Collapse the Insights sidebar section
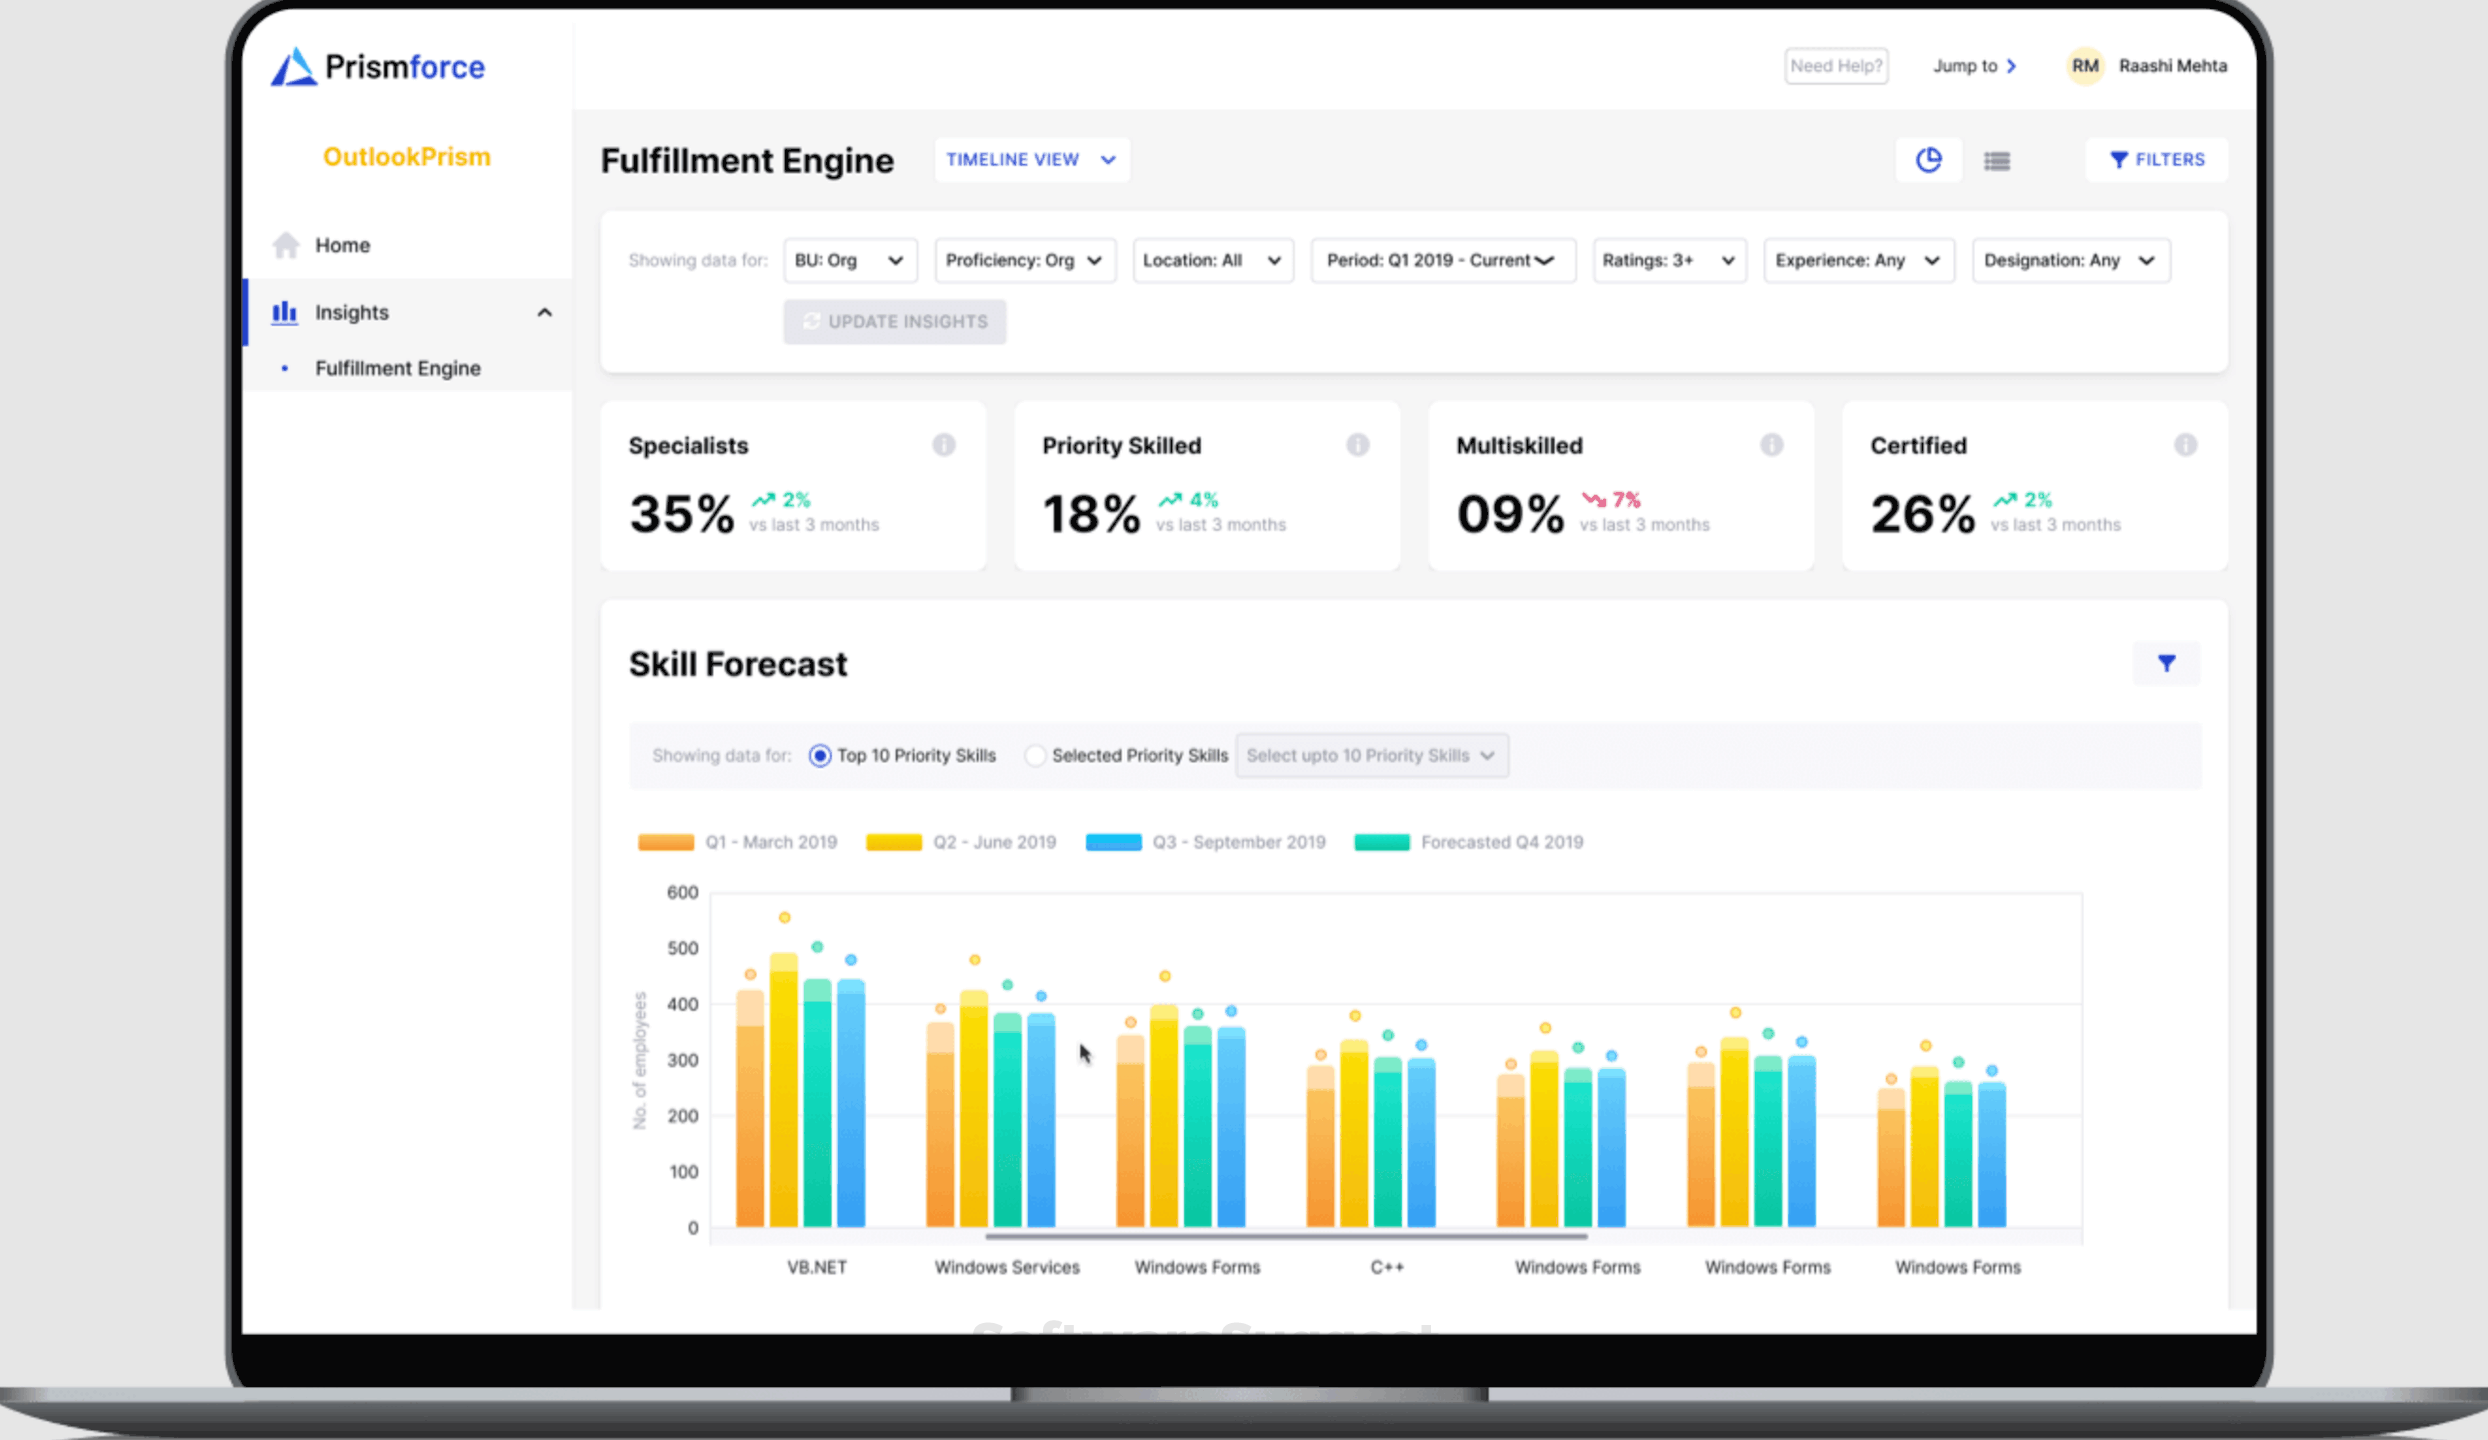 pyautogui.click(x=544, y=313)
